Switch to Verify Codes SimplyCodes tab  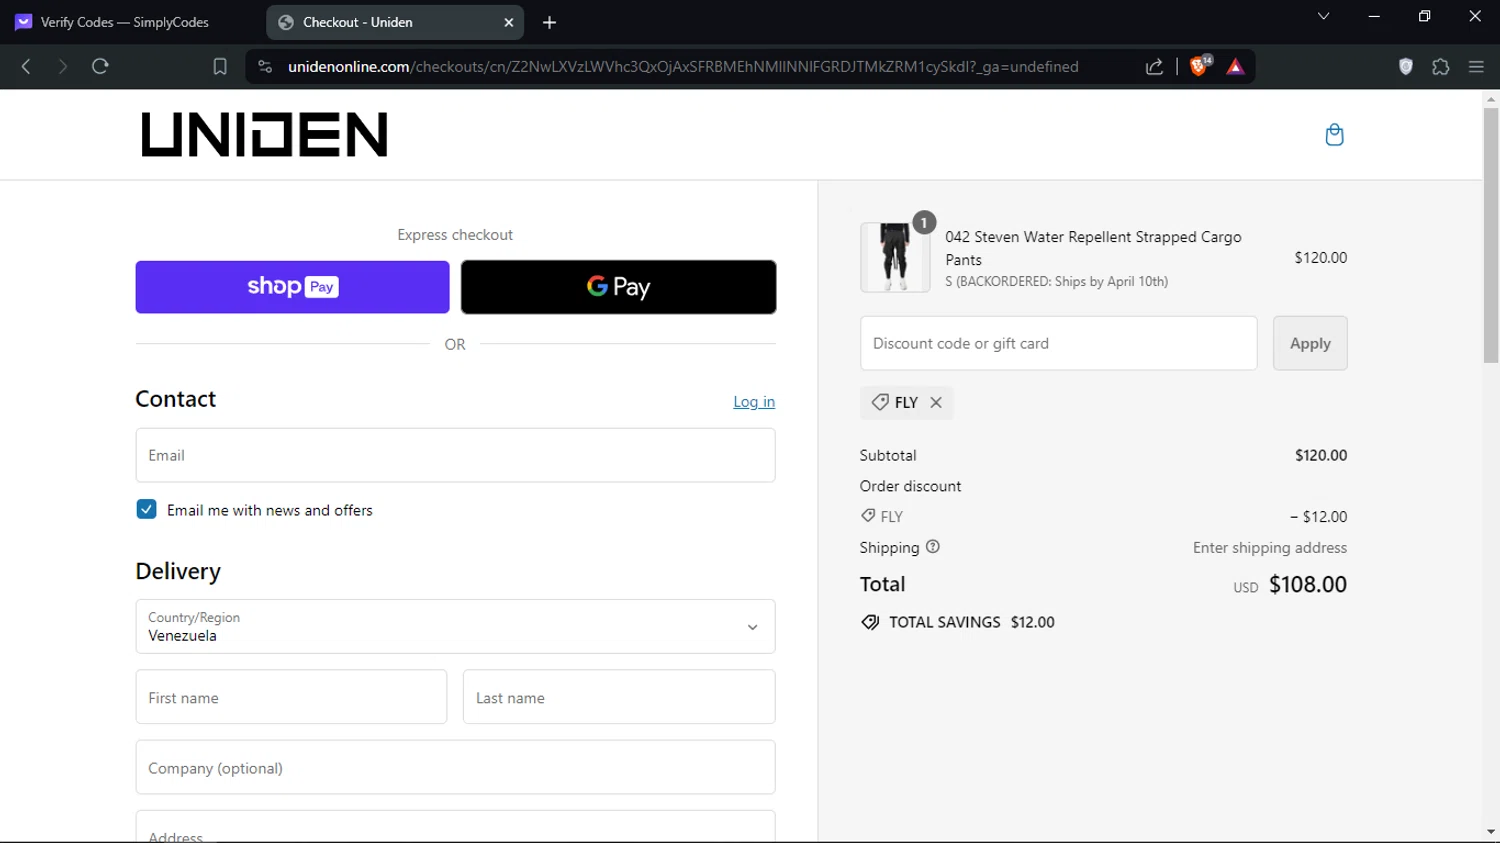click(125, 22)
